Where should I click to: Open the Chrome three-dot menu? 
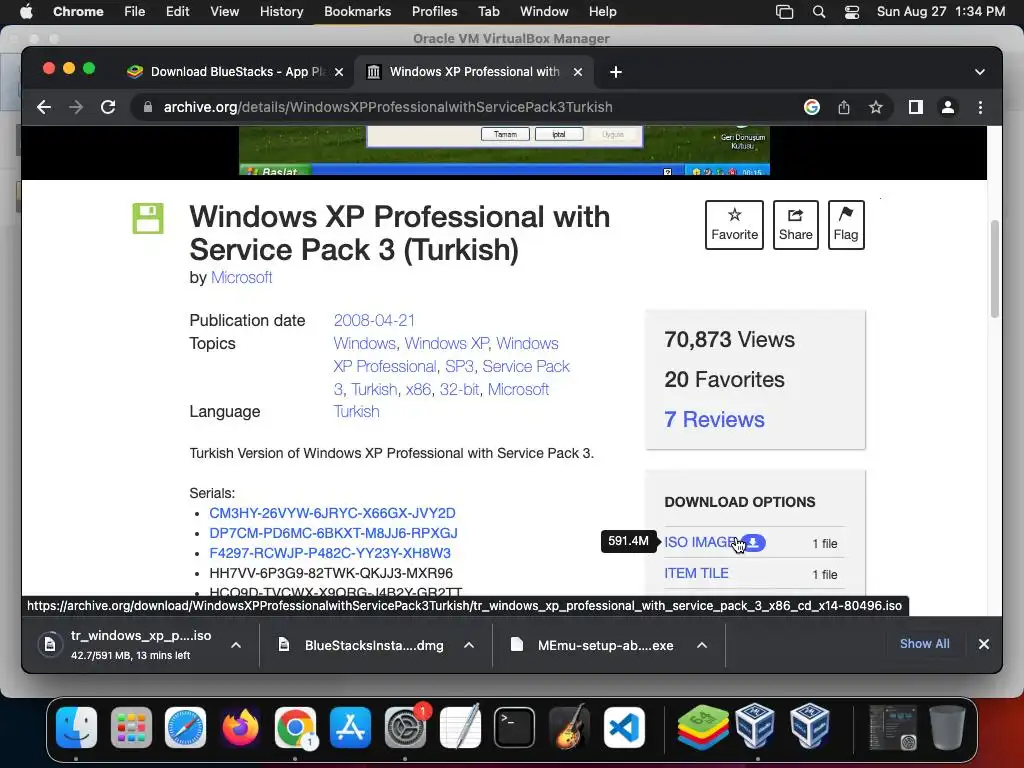tap(980, 107)
